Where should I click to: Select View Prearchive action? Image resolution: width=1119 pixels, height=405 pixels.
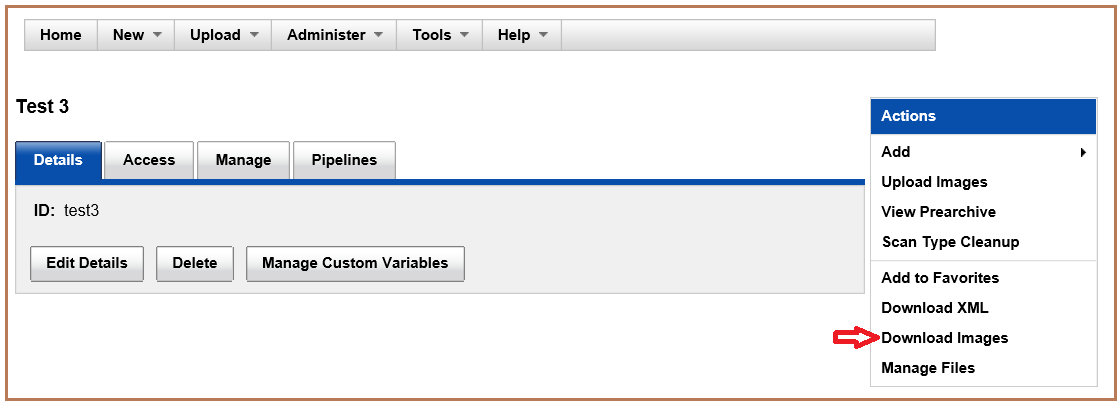coord(938,212)
